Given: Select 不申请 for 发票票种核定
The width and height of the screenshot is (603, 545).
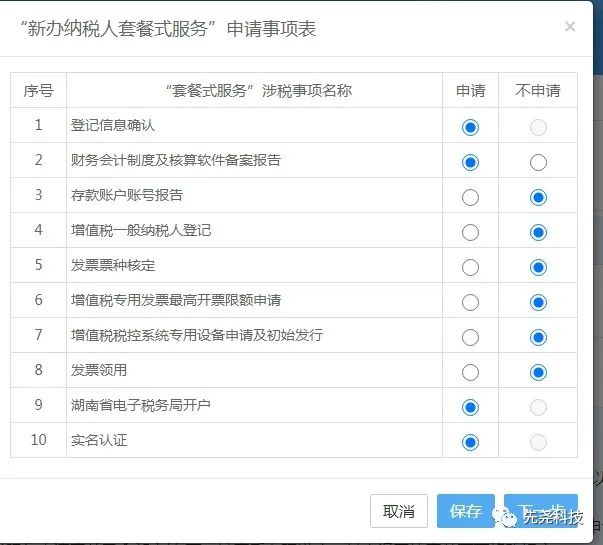Looking at the screenshot, I should pyautogui.click(x=538, y=267).
